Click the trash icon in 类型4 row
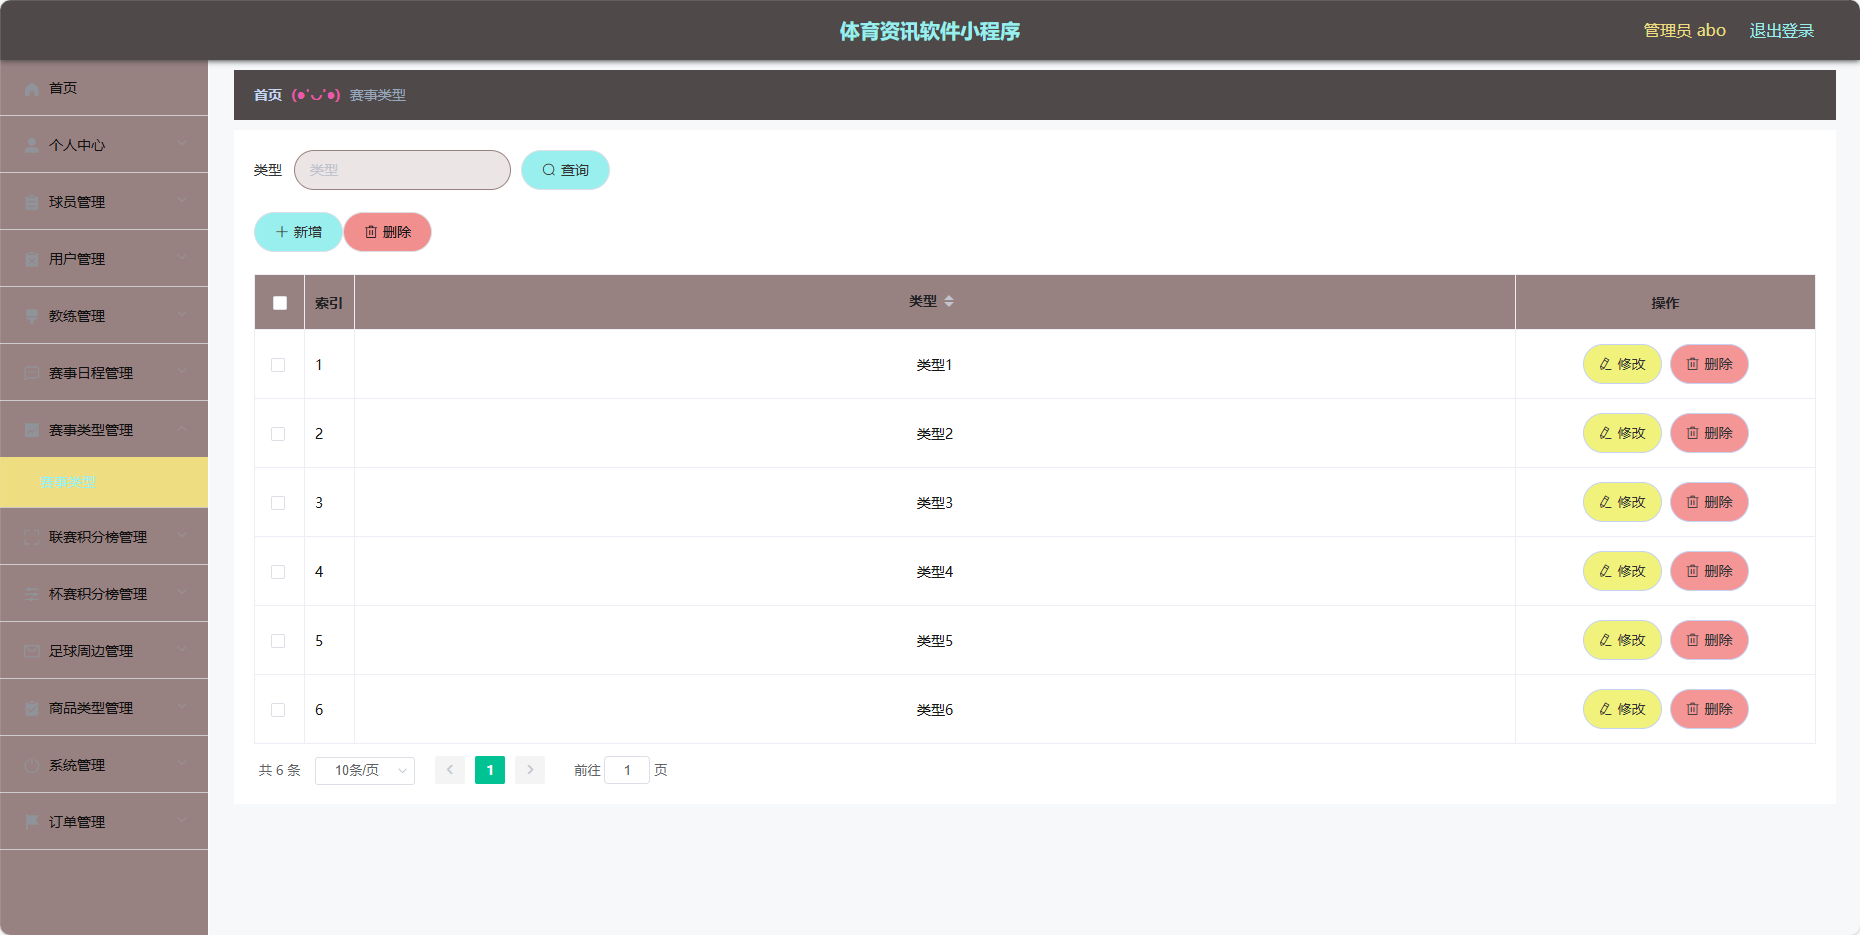 1693,571
